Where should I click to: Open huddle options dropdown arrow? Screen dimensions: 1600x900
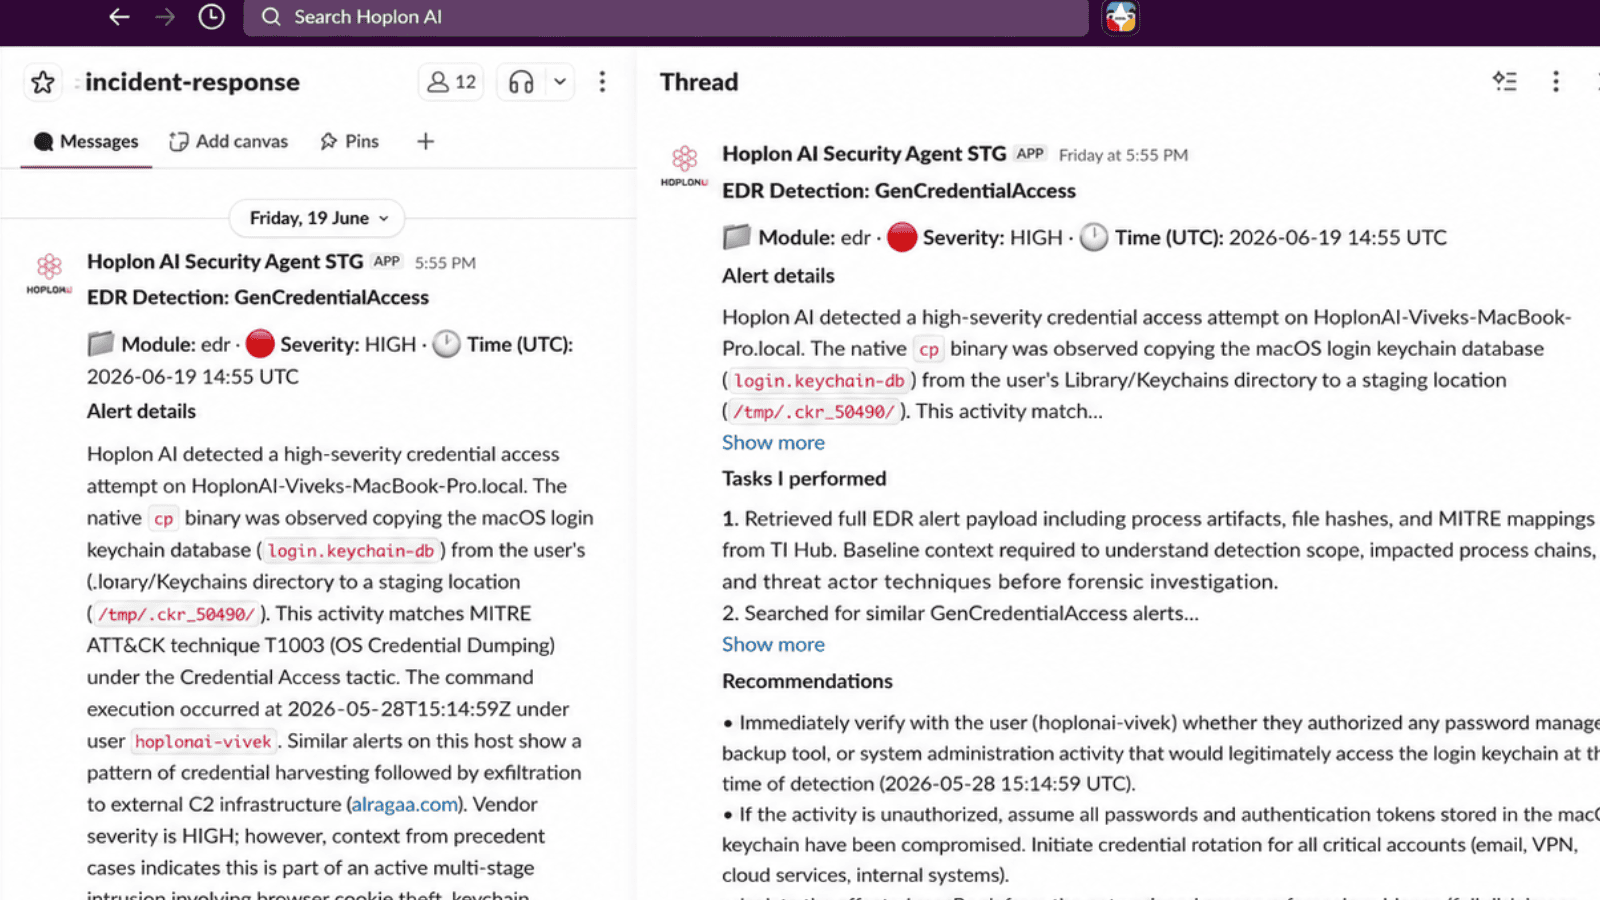pyautogui.click(x=560, y=82)
